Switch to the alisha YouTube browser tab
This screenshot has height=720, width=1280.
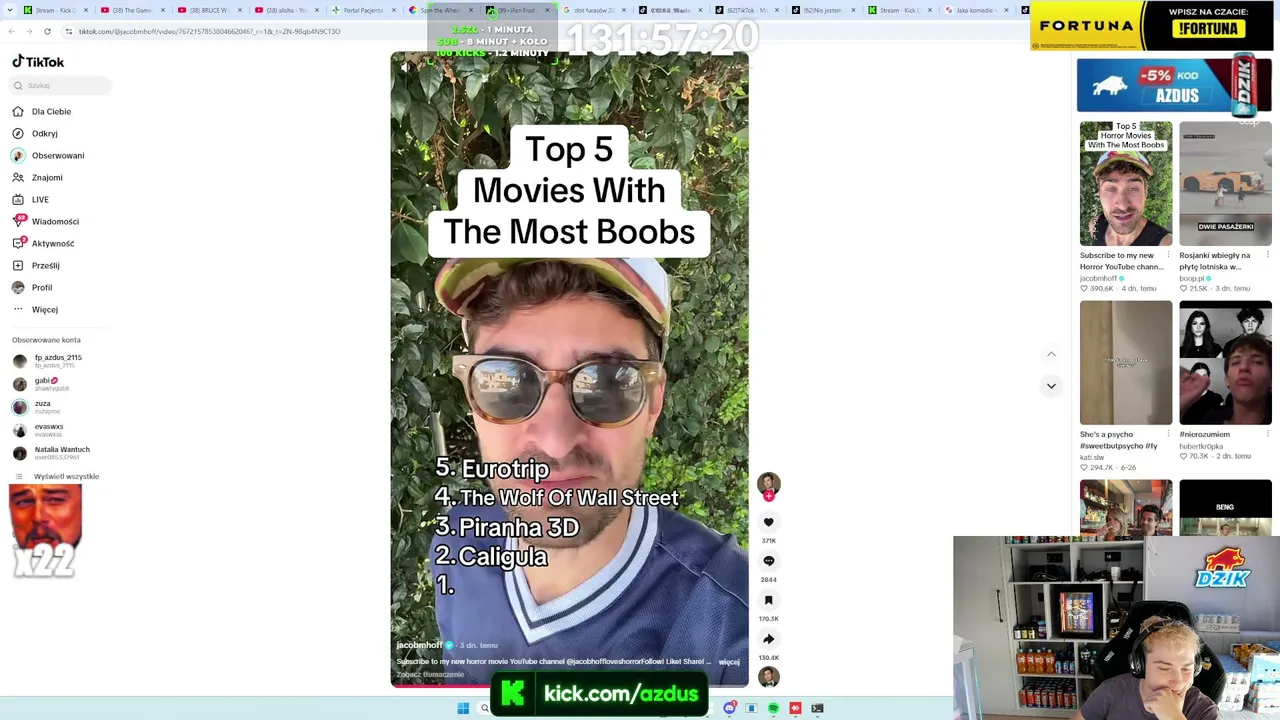point(286,10)
